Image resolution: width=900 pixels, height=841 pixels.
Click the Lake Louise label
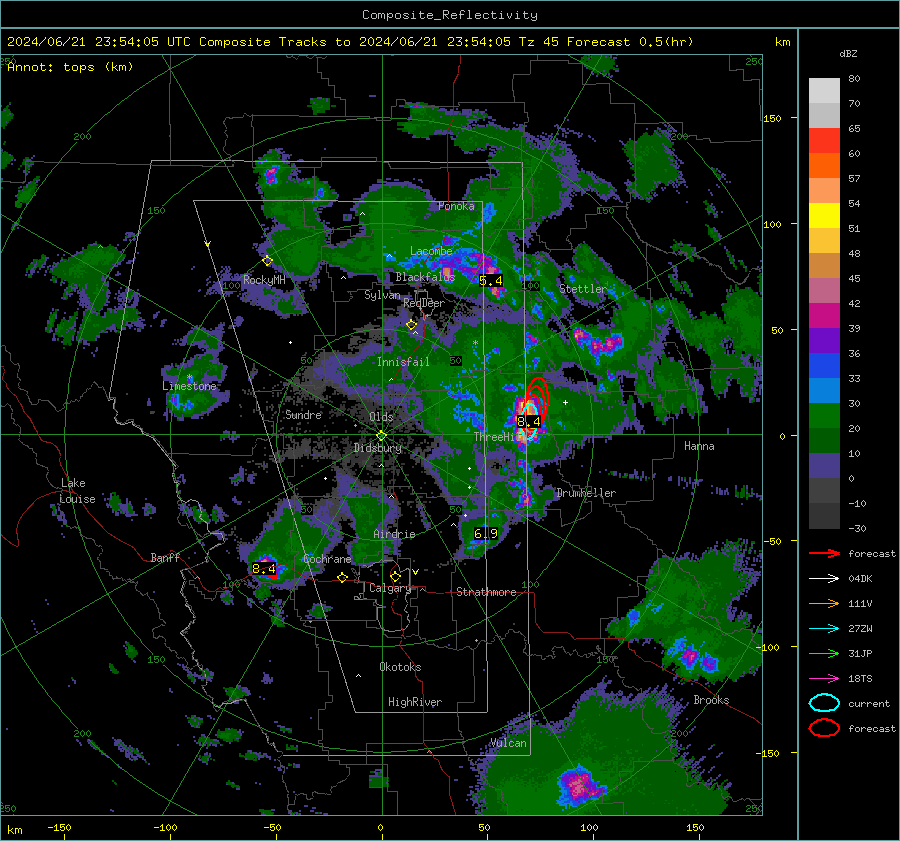pyautogui.click(x=77, y=491)
